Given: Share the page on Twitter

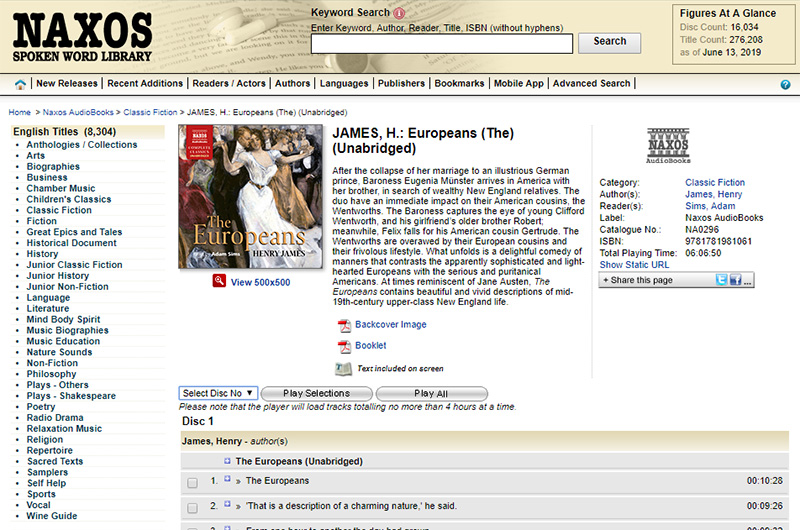Looking at the screenshot, I should 721,281.
